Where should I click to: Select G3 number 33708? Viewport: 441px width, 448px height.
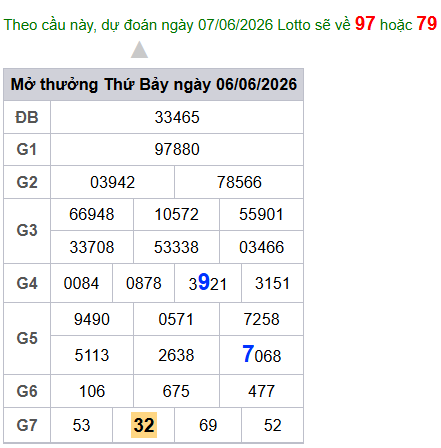[x=92, y=247]
